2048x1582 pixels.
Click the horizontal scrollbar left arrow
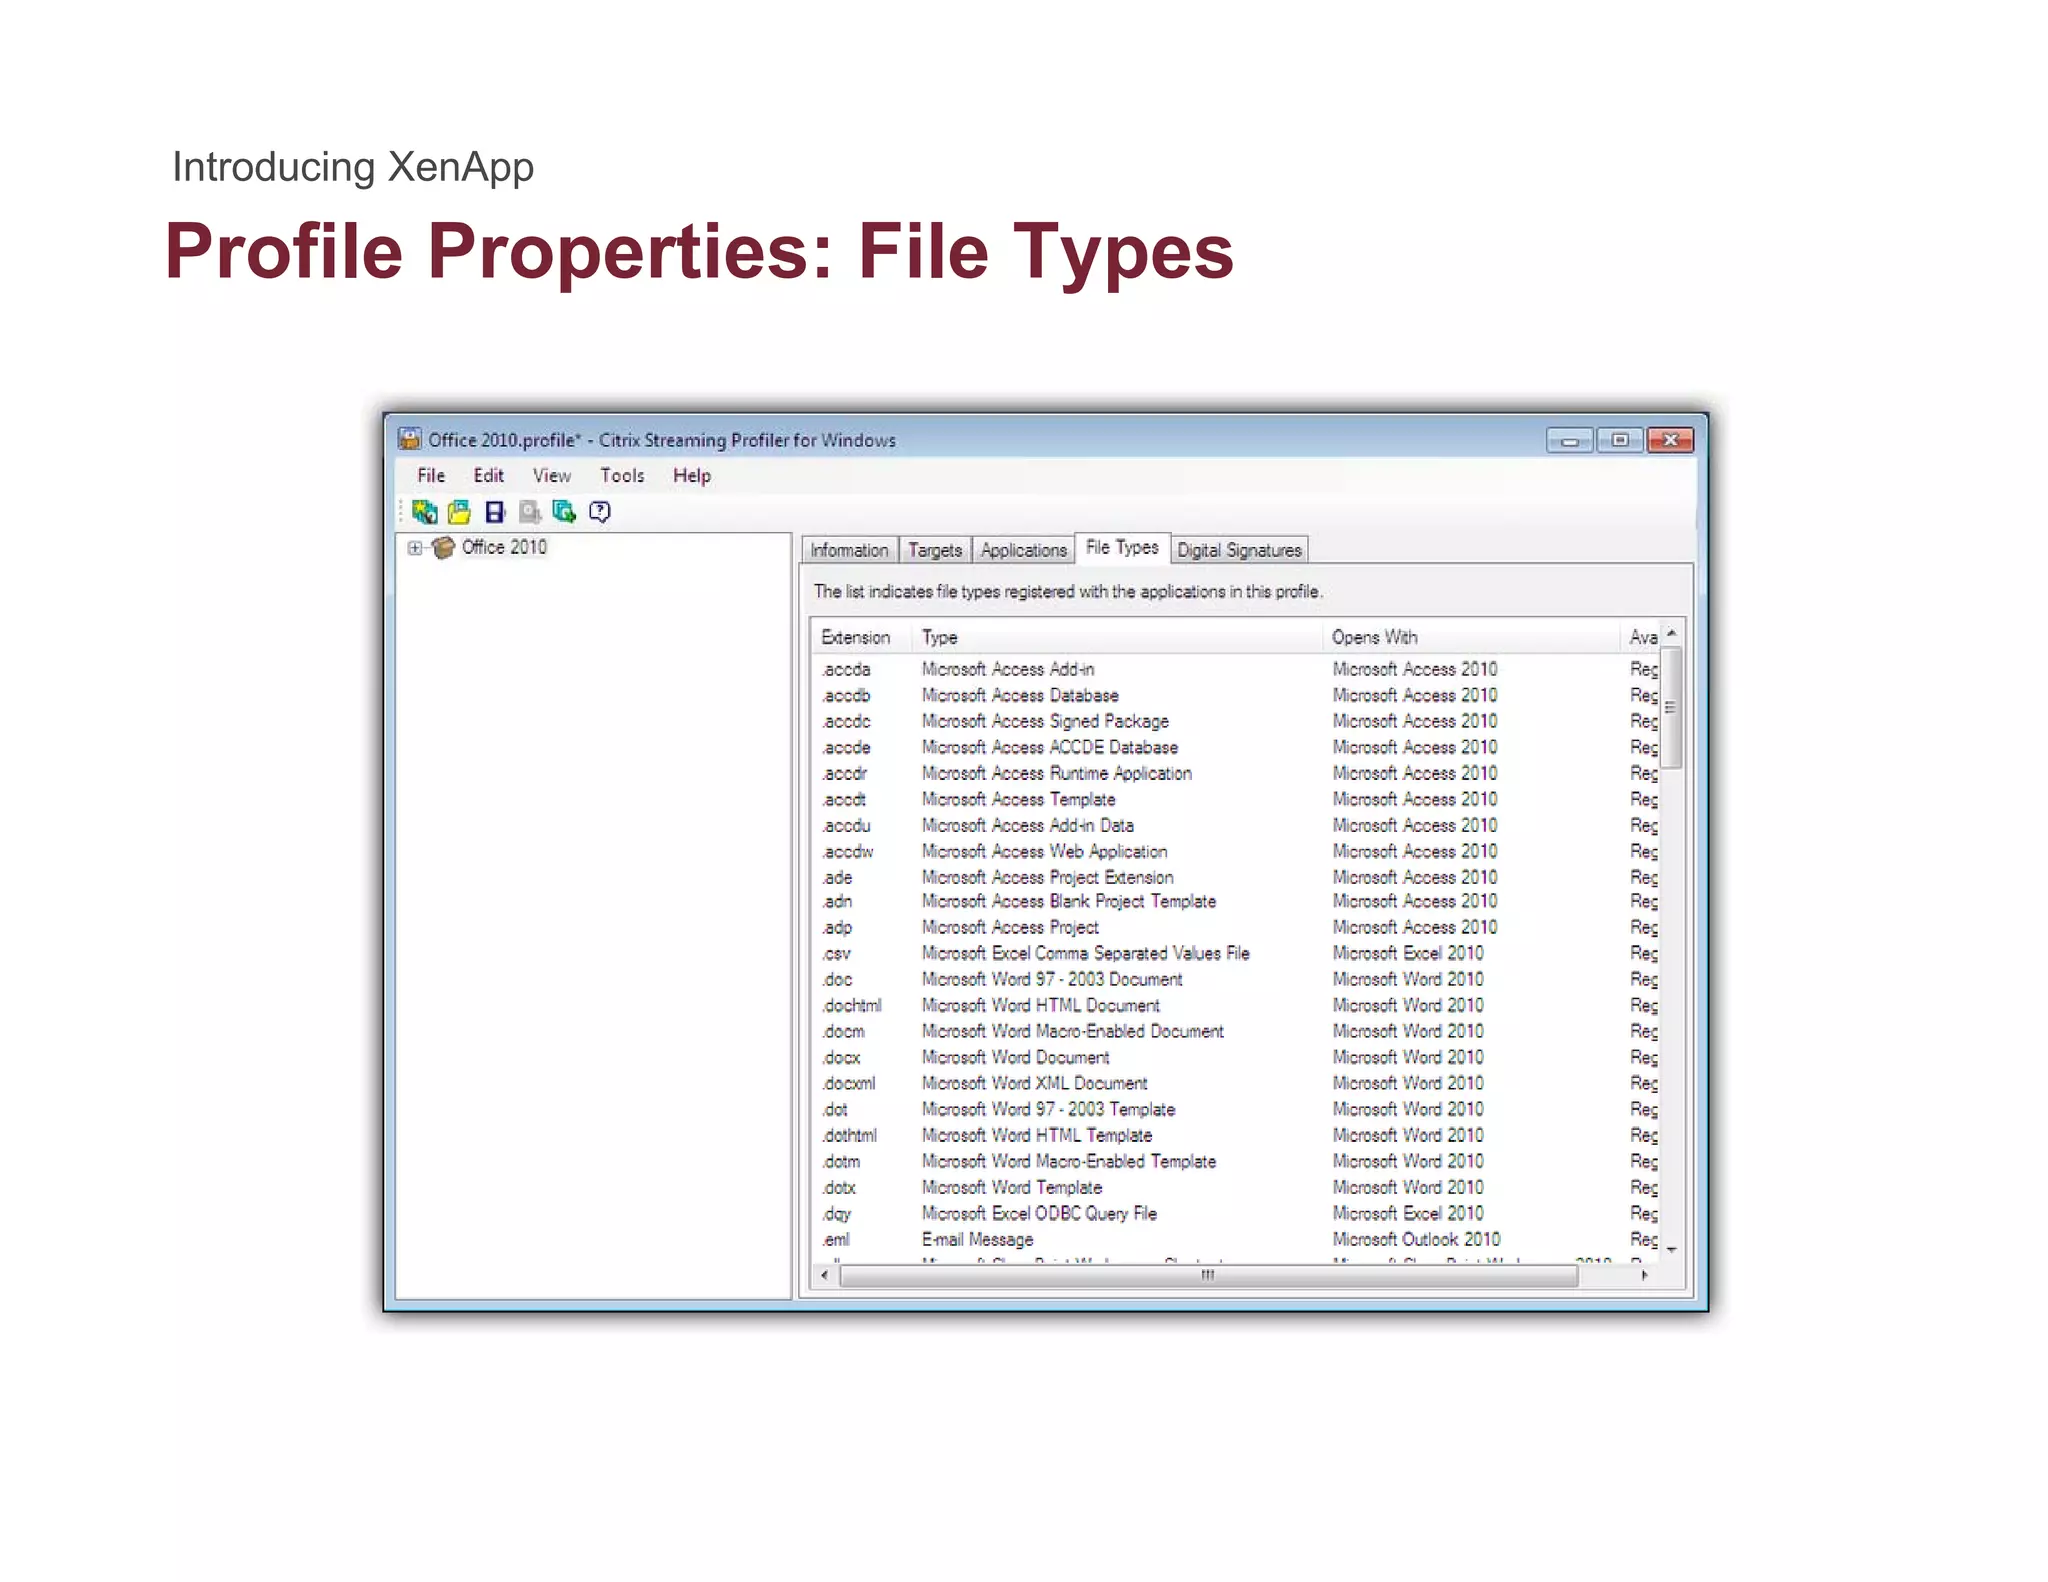[824, 1275]
